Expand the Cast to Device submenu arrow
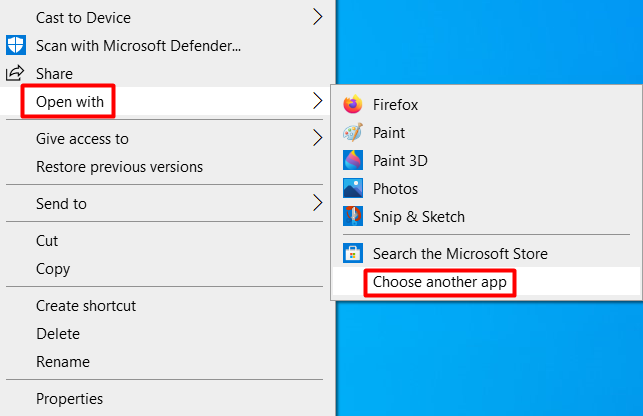Viewport: 643px width, 416px height. click(x=318, y=16)
